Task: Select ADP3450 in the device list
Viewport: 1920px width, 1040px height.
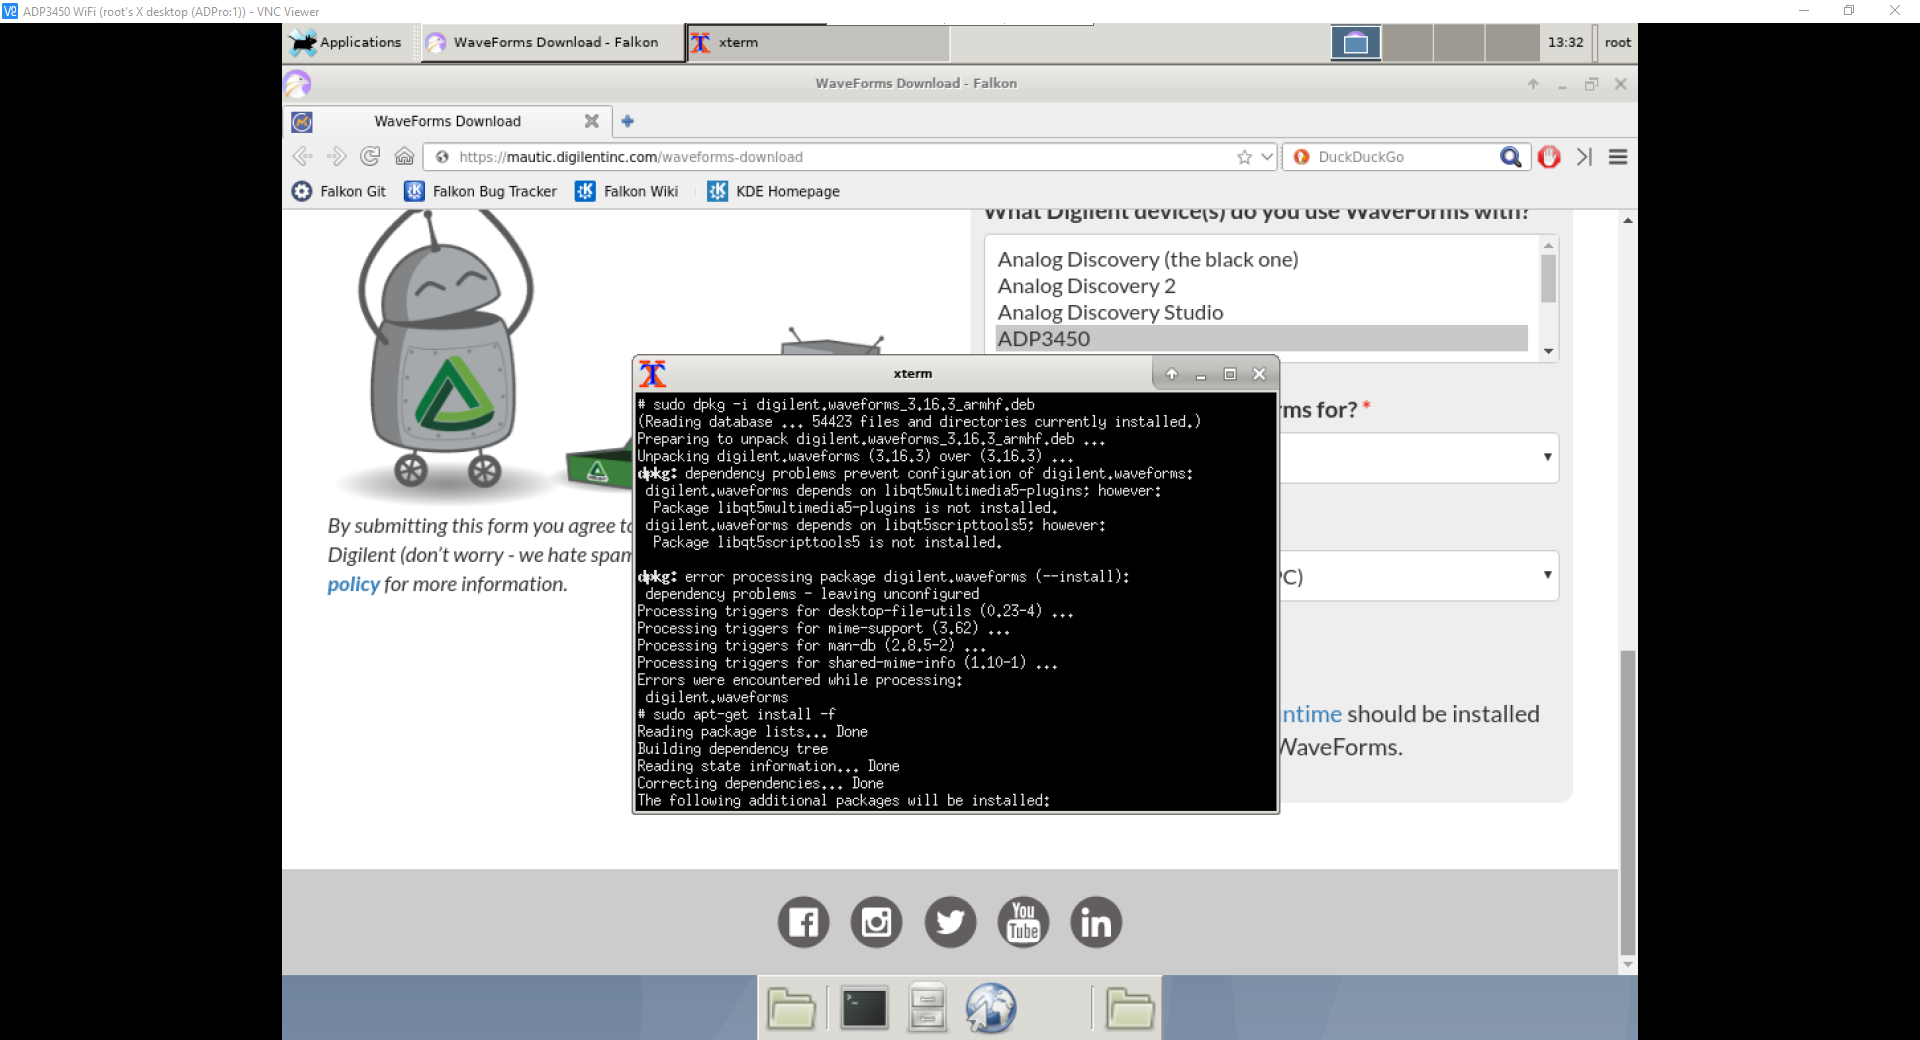Action: (x=1262, y=338)
